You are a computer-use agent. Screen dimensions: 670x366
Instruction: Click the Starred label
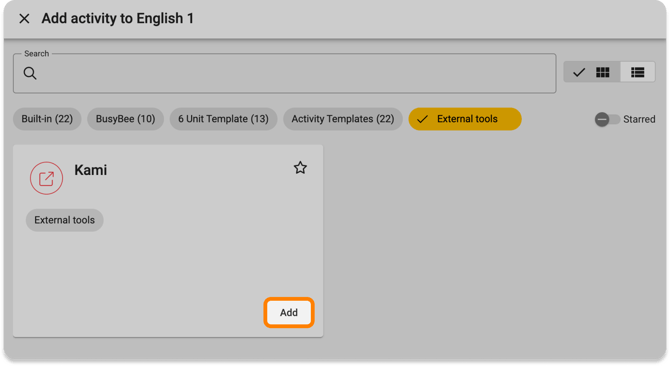click(639, 120)
